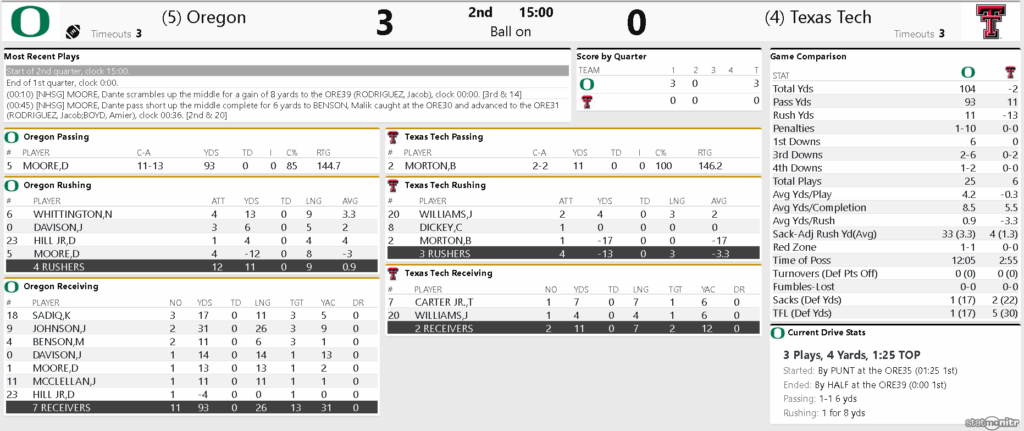
Task: Click Texas Tech's logo in the Score by Quarter table
Action: [x=586, y=101]
